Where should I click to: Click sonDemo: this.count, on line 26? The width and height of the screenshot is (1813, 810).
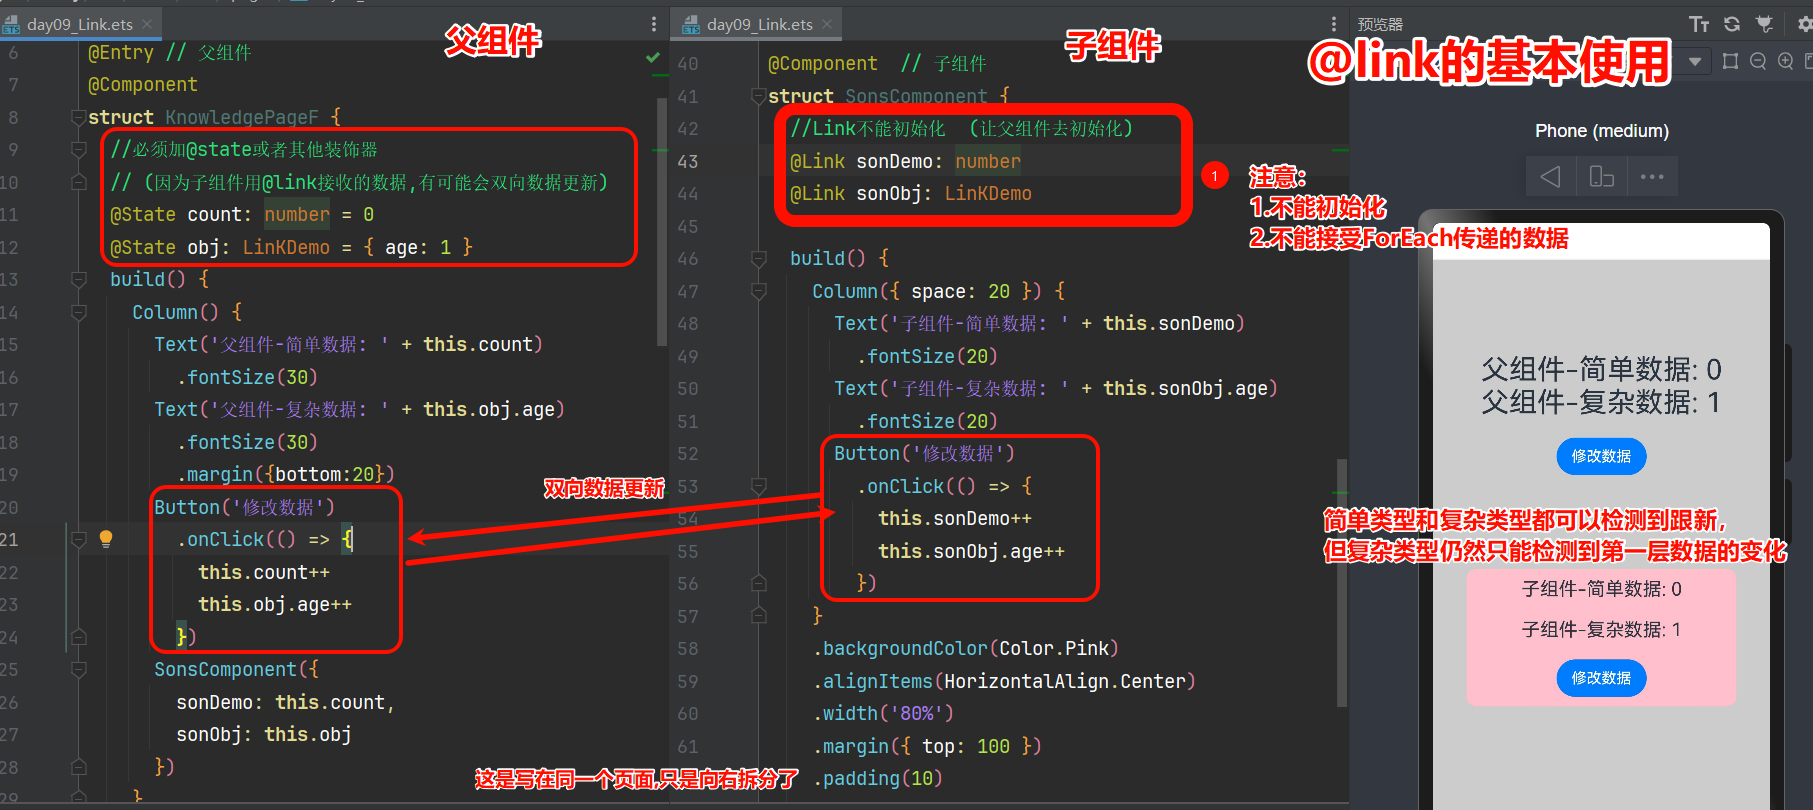point(286,703)
